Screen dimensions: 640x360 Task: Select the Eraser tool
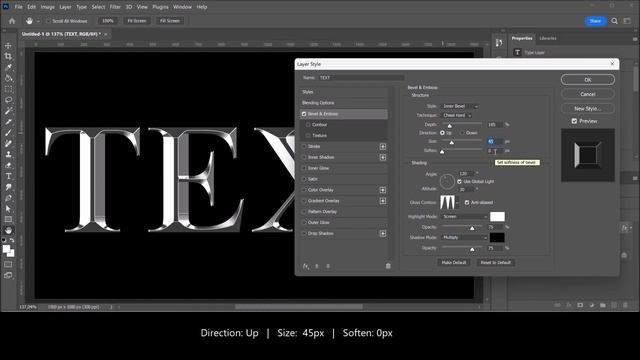[x=8, y=165]
